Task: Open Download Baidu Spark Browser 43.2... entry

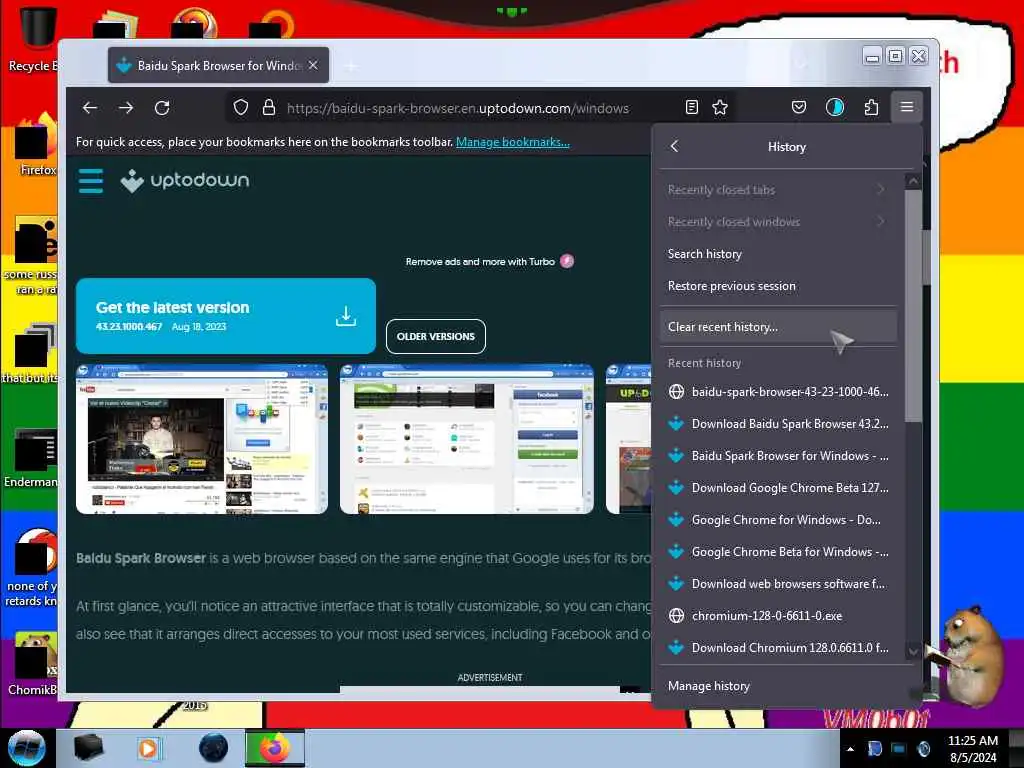Action: [x=778, y=424]
